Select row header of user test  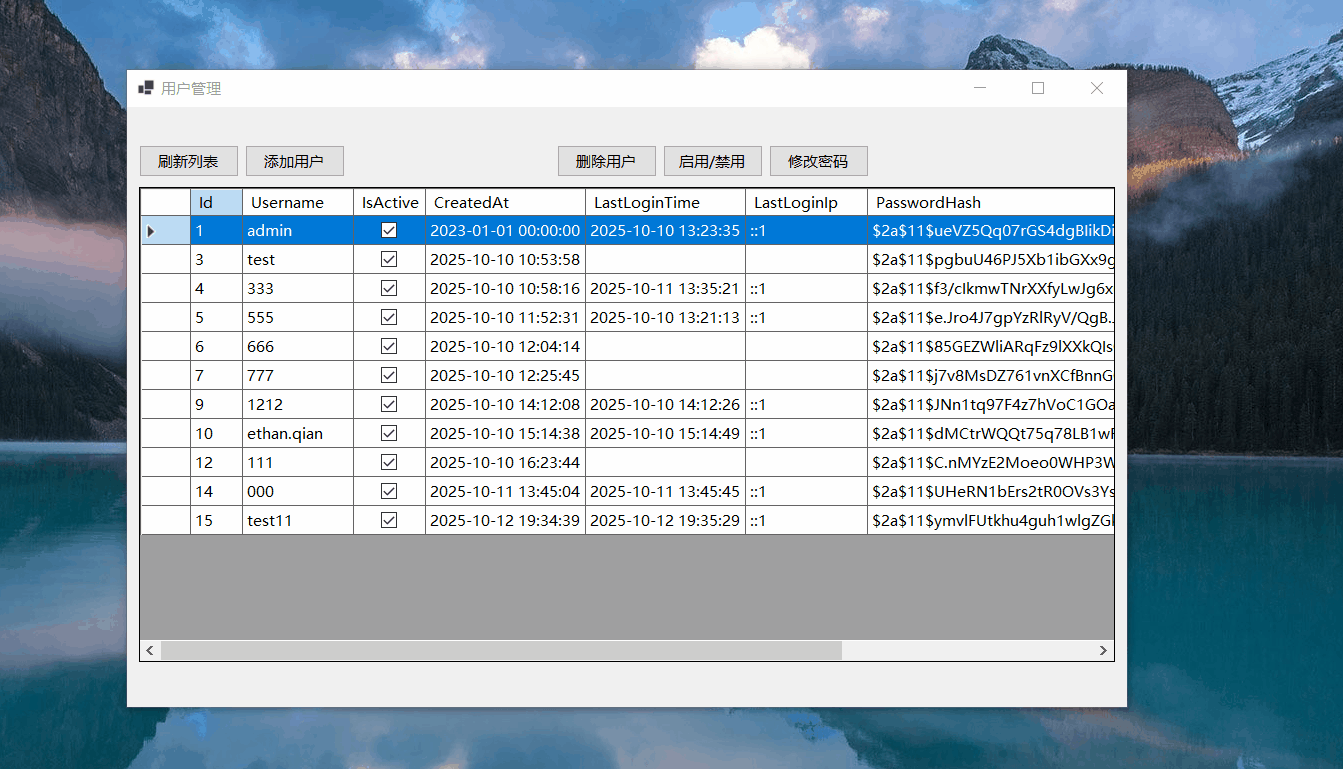pyautogui.click(x=165, y=259)
